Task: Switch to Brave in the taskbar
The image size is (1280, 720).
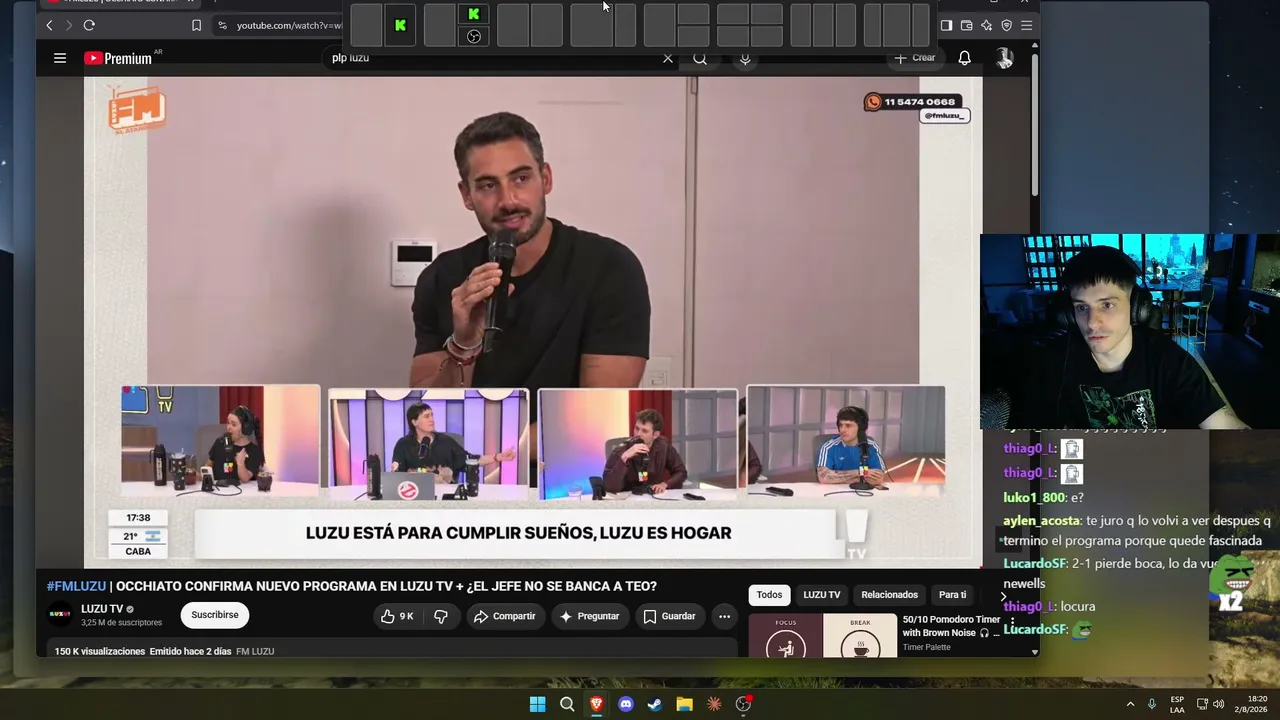Action: tap(596, 704)
